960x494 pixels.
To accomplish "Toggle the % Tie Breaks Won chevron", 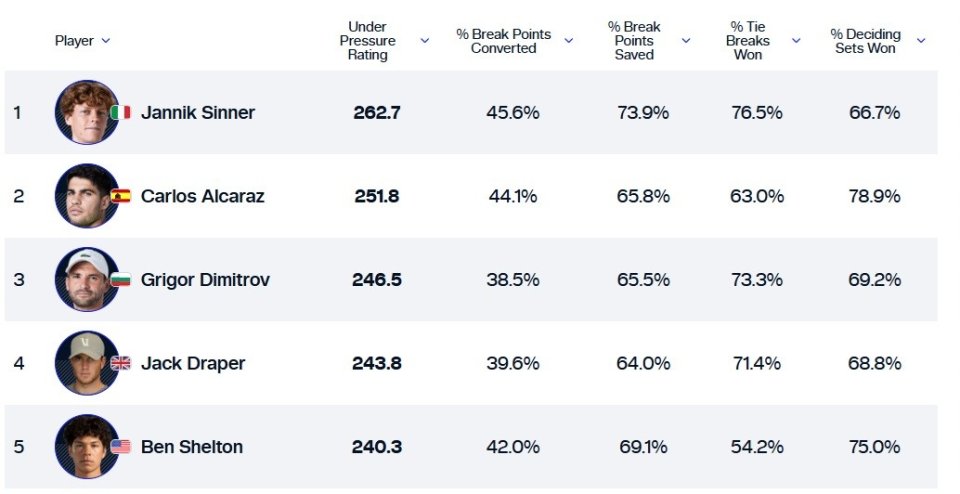I will (x=797, y=41).
